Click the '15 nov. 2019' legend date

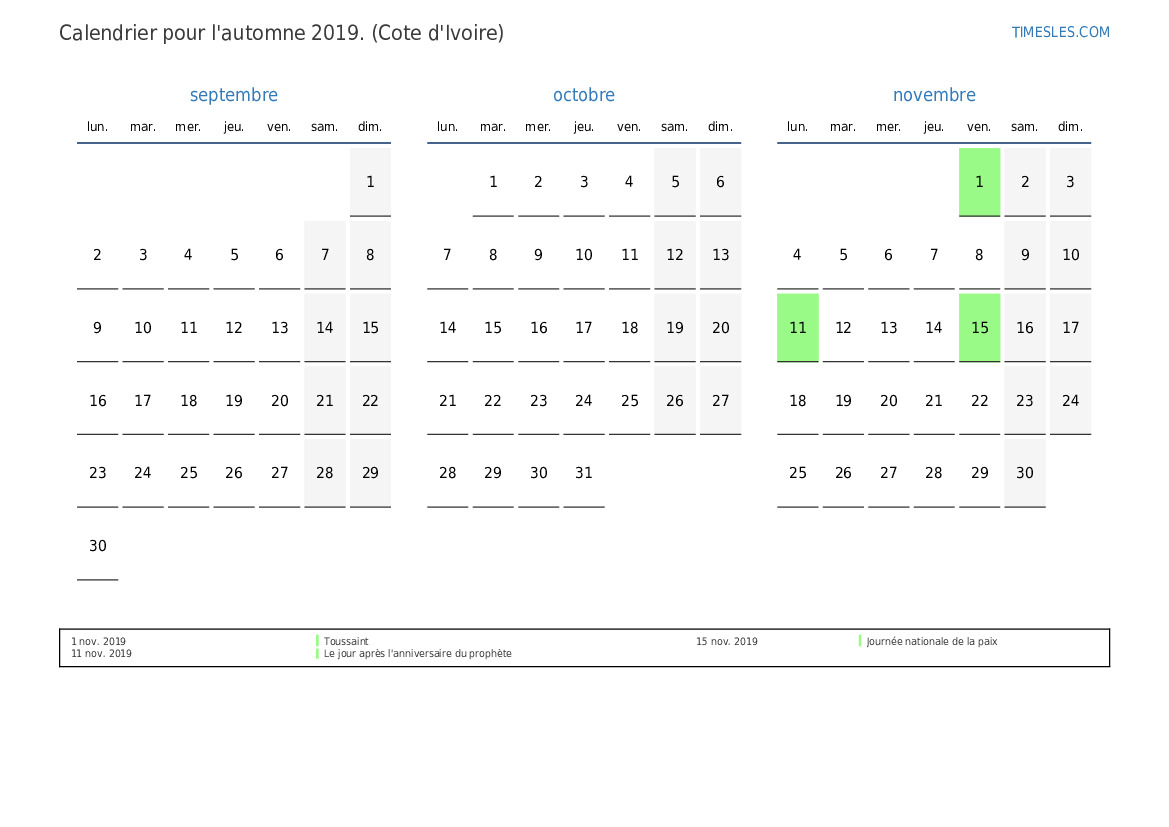click(x=727, y=641)
